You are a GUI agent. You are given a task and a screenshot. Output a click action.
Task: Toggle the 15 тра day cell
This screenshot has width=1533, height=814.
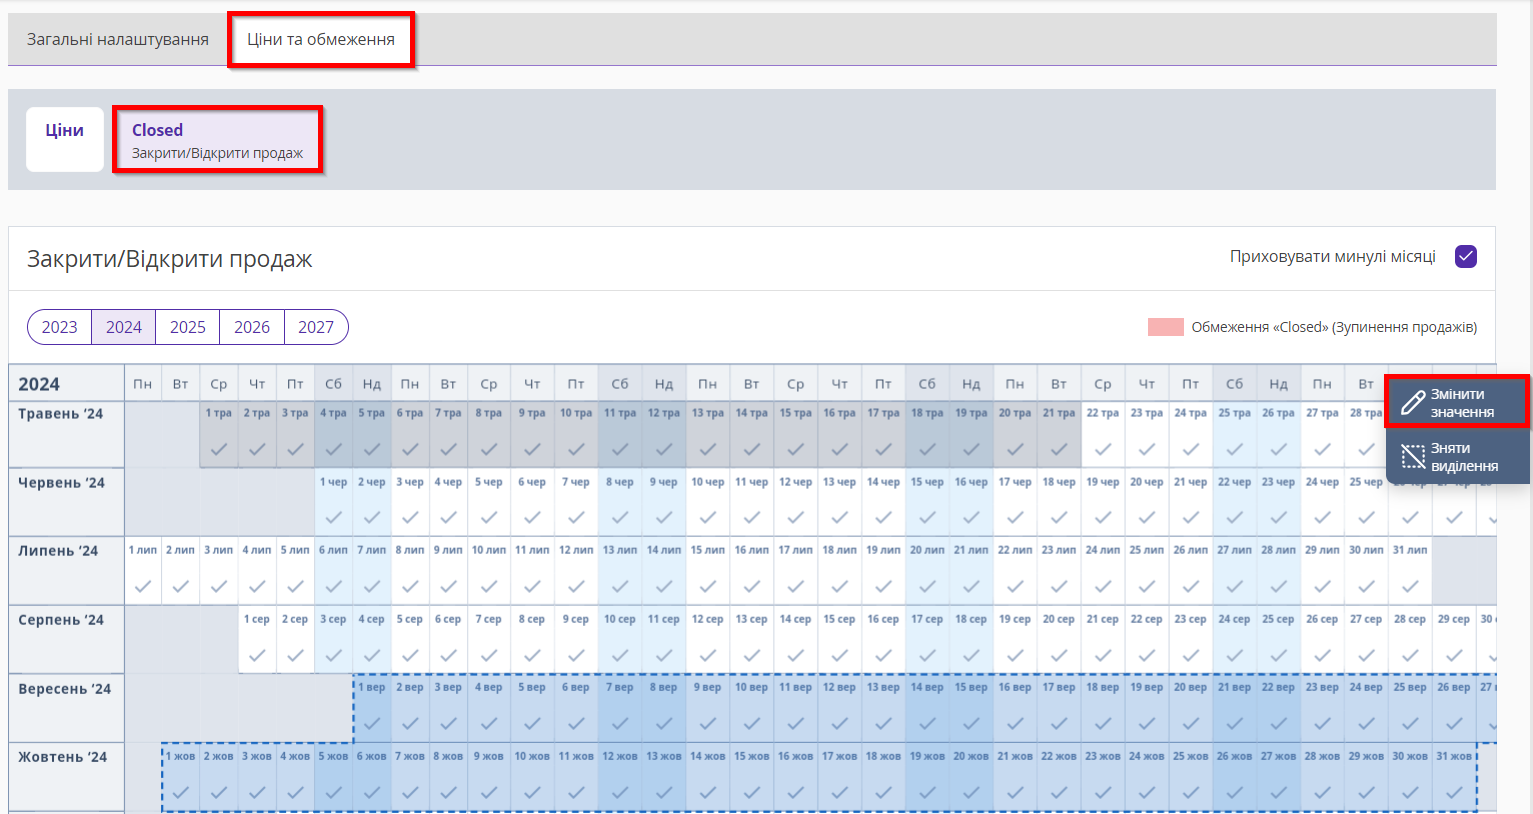tap(795, 434)
